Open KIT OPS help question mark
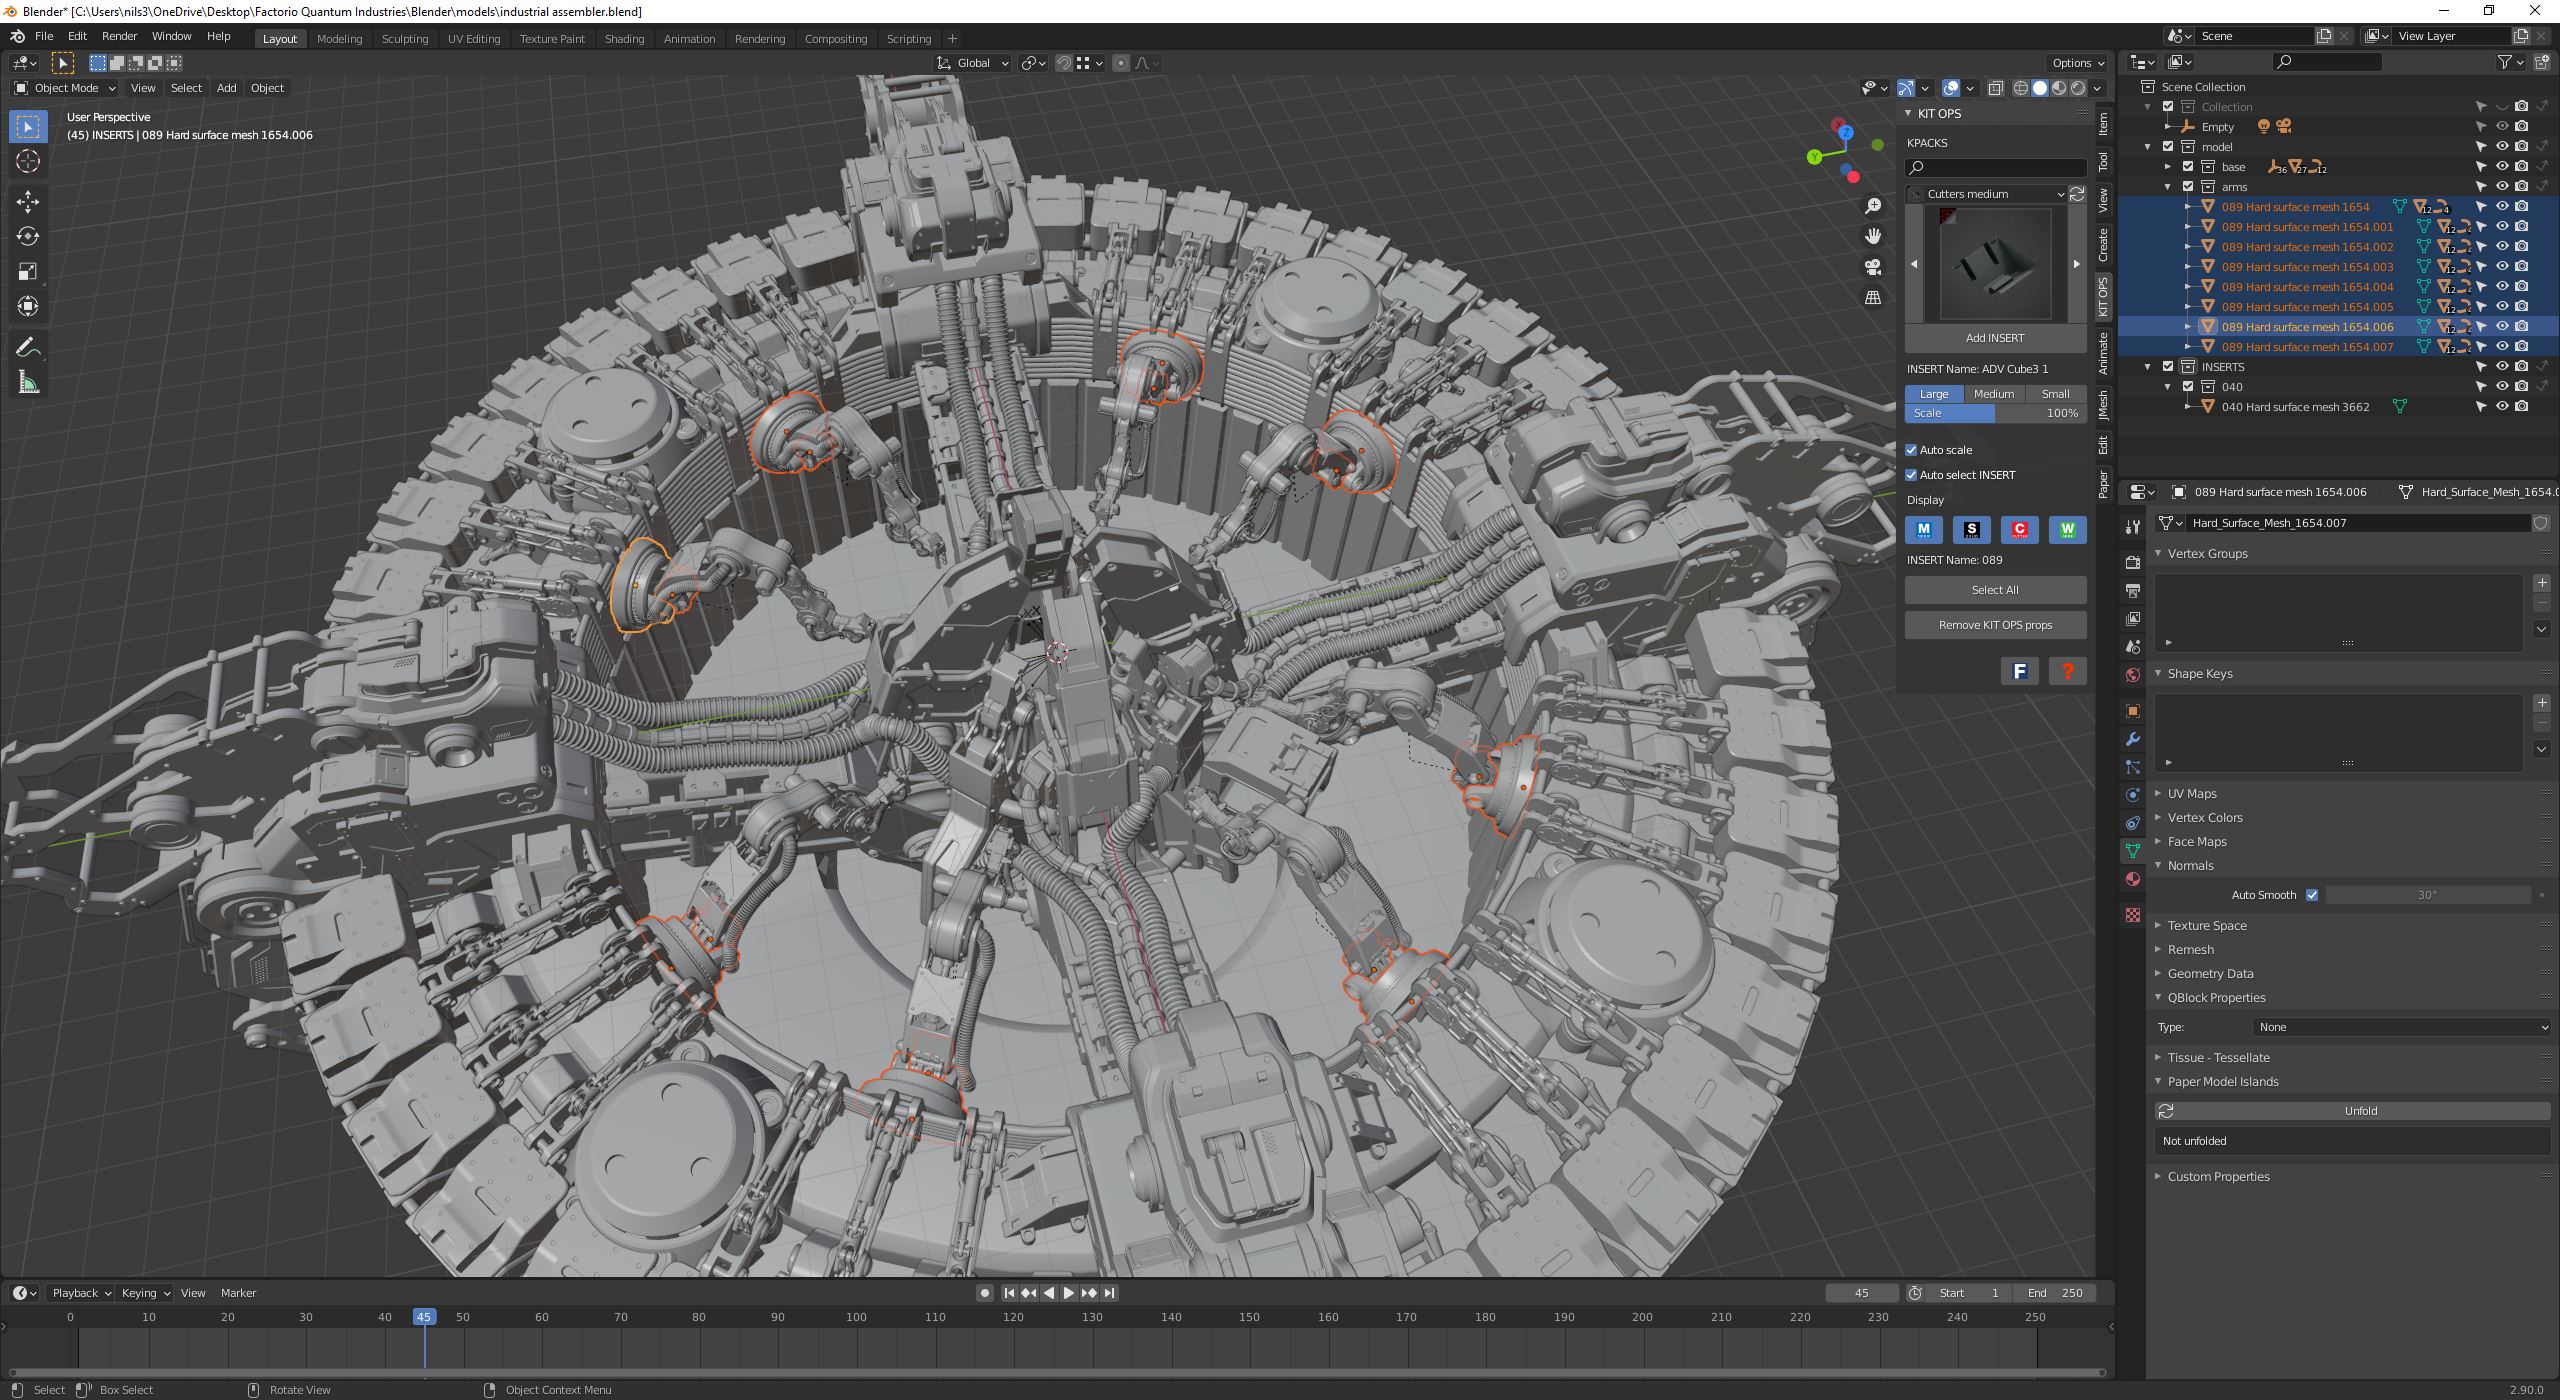This screenshot has width=2560, height=1400. [x=2068, y=671]
